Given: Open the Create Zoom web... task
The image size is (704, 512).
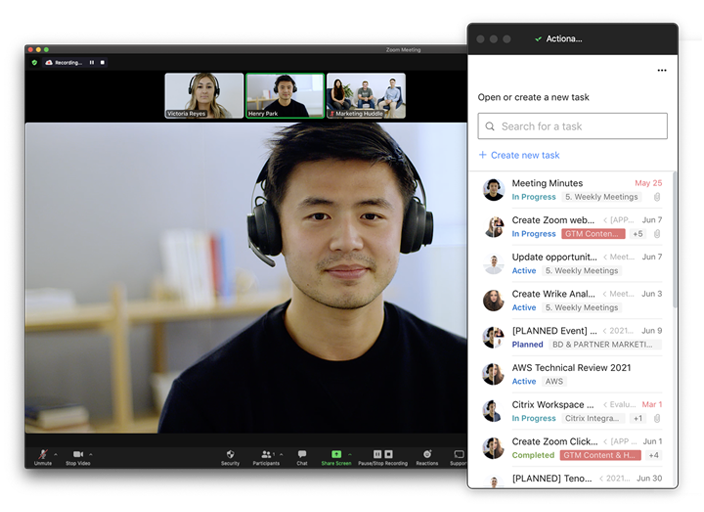Looking at the screenshot, I should 572,227.
